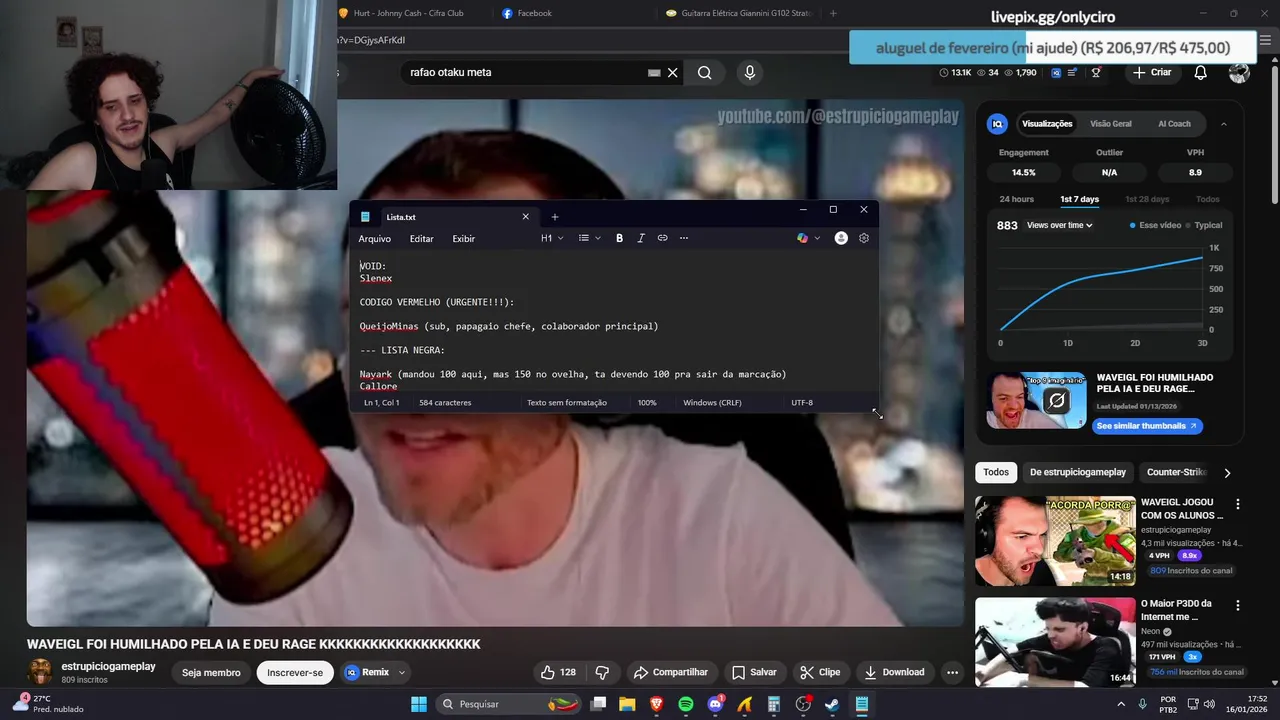This screenshot has width=1280, height=720.
Task: Click the Clipe button
Action: tap(820, 672)
